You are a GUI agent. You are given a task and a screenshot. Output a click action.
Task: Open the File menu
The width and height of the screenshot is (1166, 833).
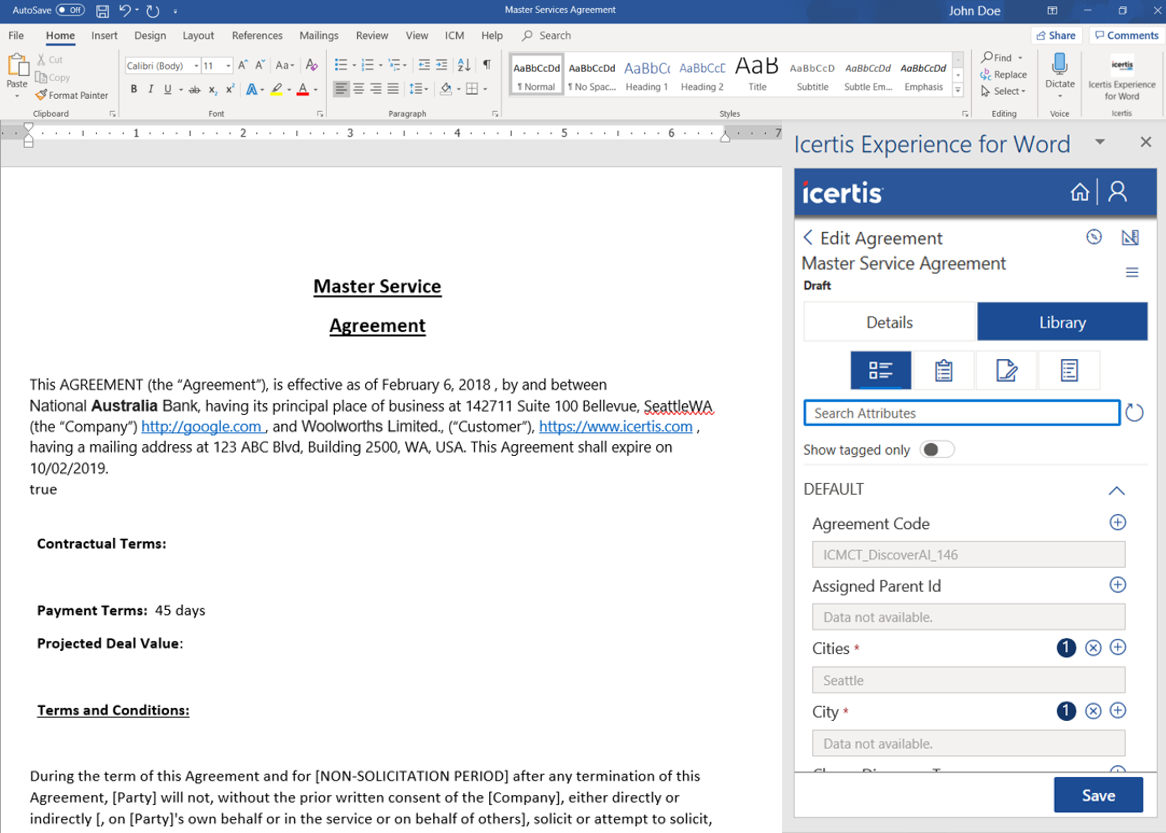coord(16,35)
